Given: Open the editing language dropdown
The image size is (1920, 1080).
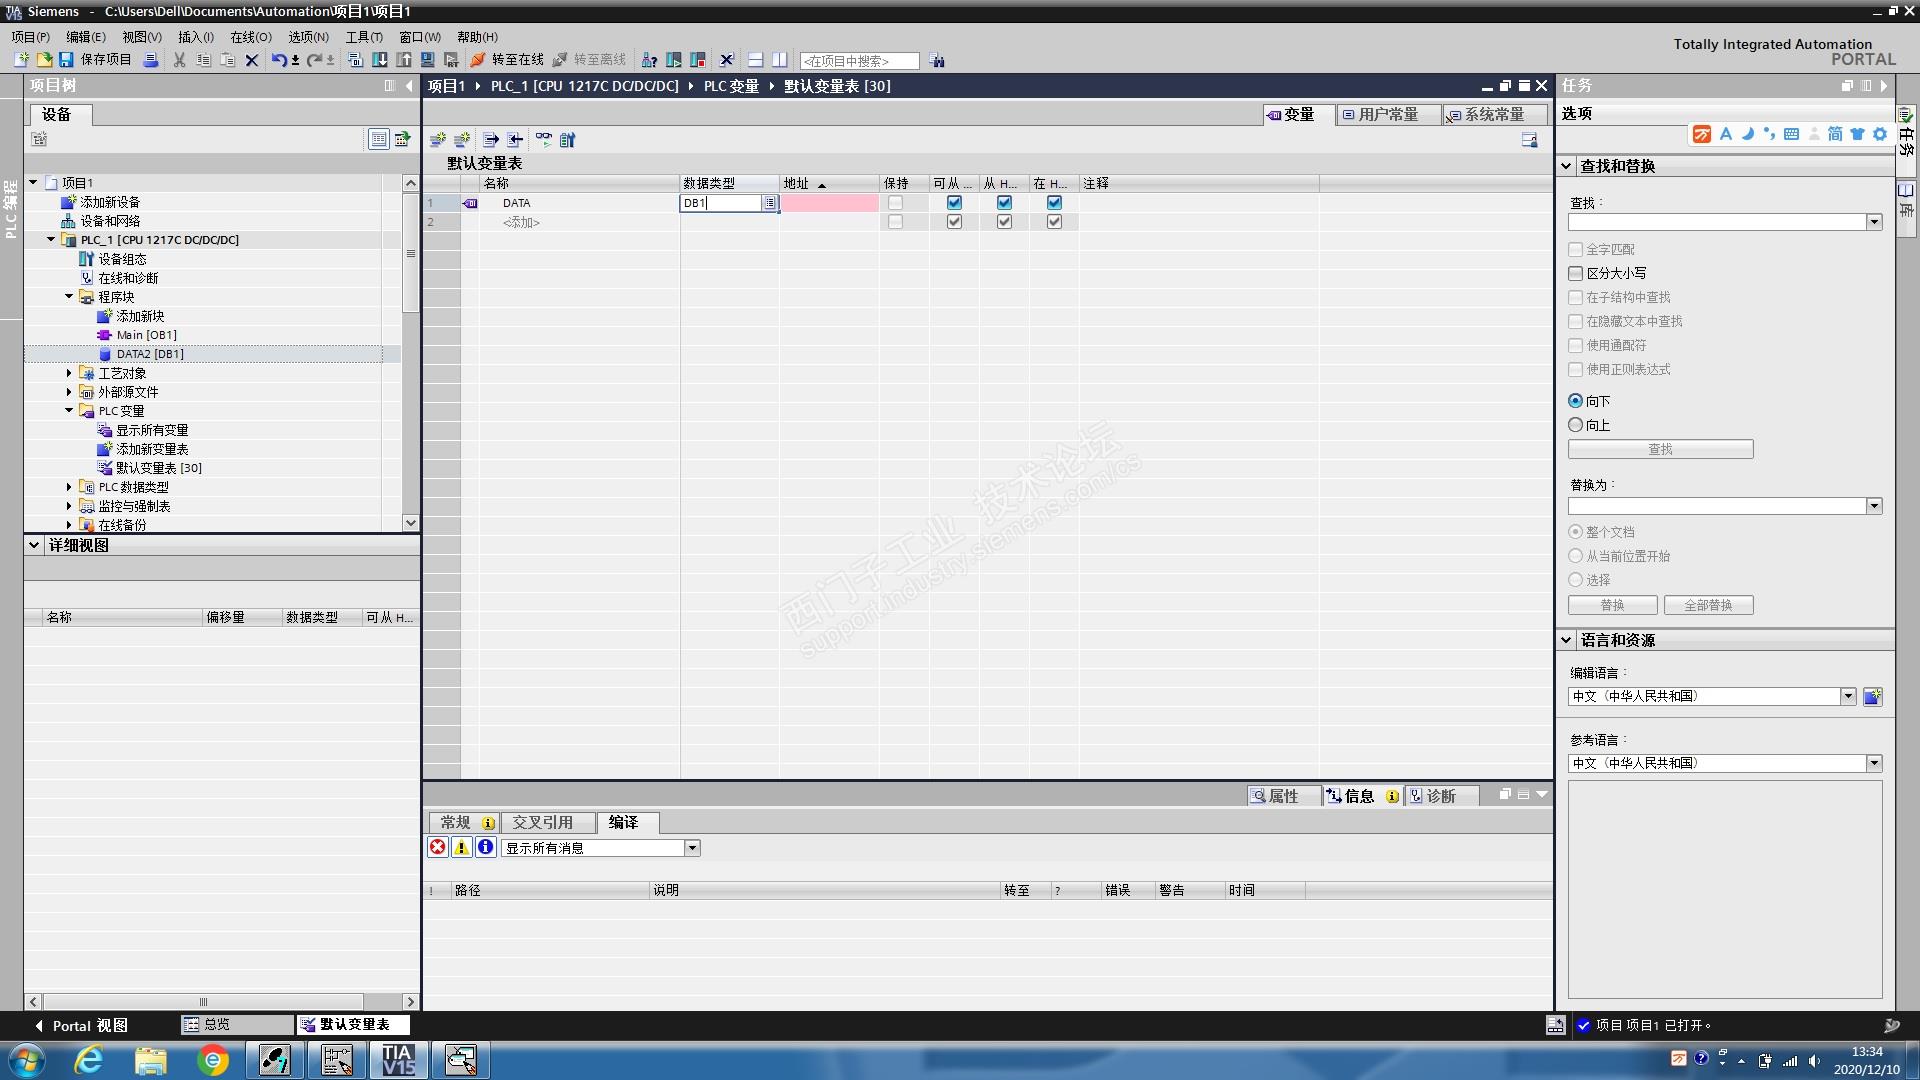Looking at the screenshot, I should coord(1848,696).
